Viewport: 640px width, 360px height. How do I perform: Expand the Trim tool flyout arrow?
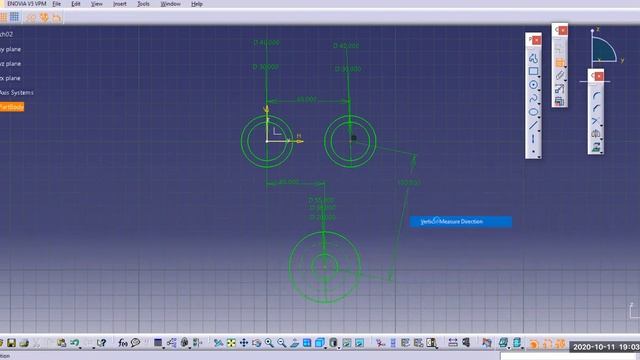[x=602, y=126]
